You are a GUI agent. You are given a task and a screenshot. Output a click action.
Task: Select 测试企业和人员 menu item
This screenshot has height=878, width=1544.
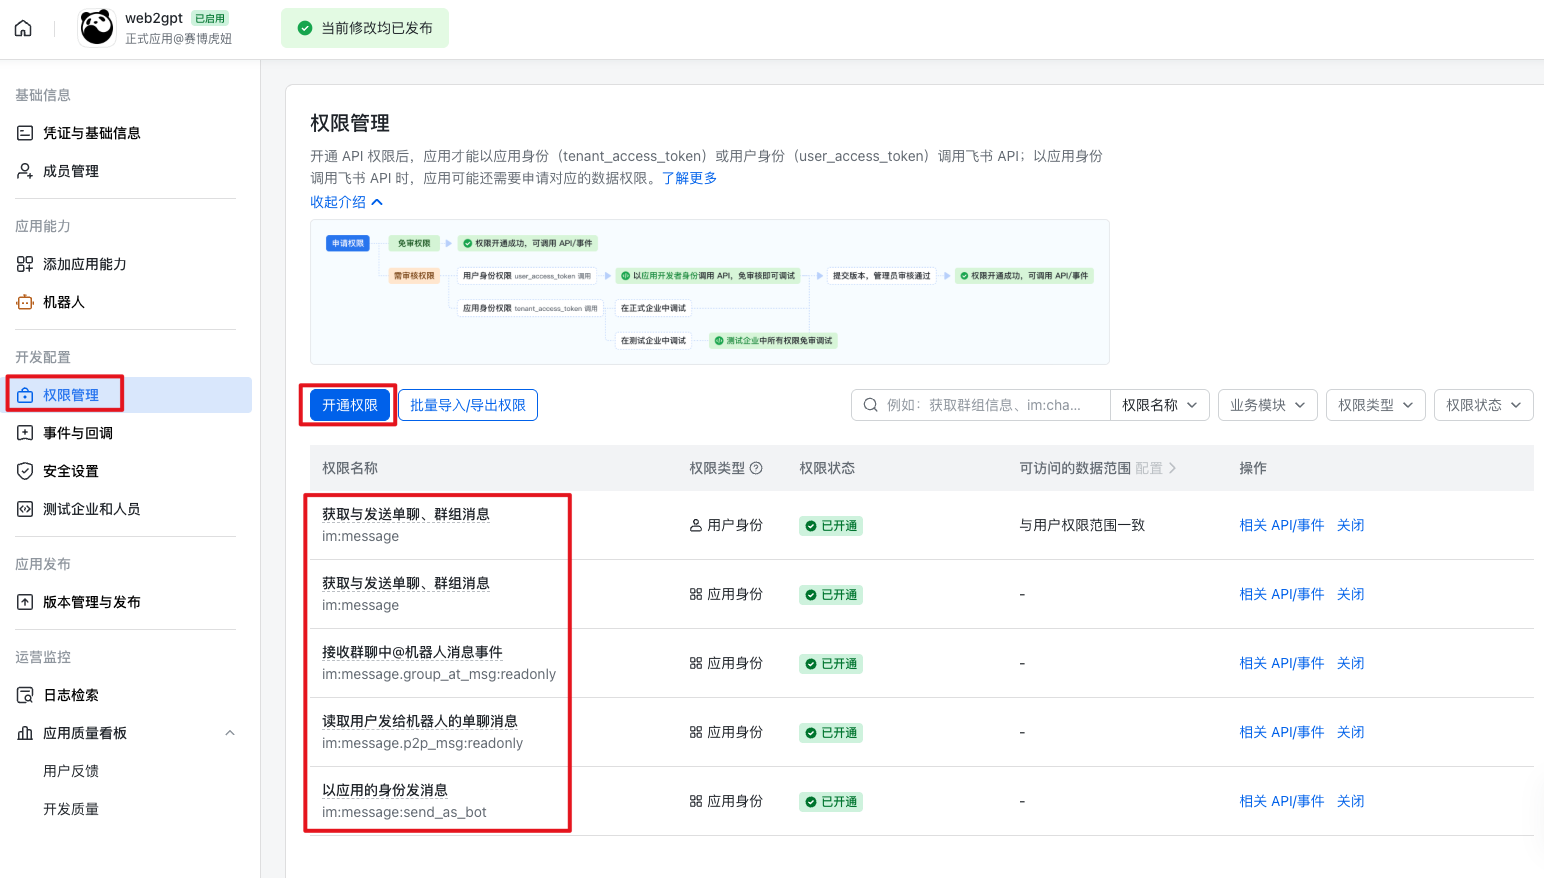click(x=91, y=509)
